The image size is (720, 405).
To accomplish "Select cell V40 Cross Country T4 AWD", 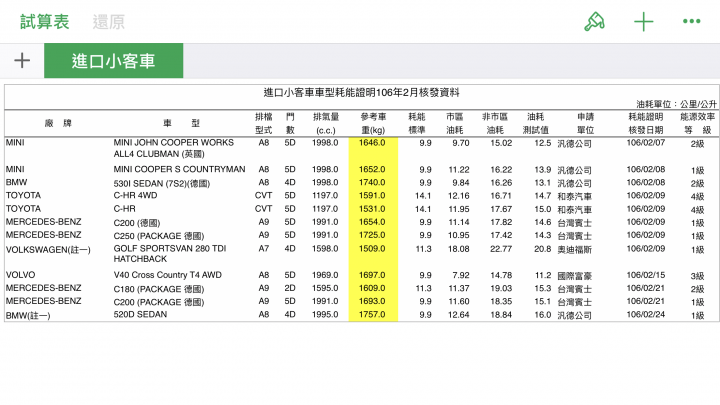I will pos(168,275).
